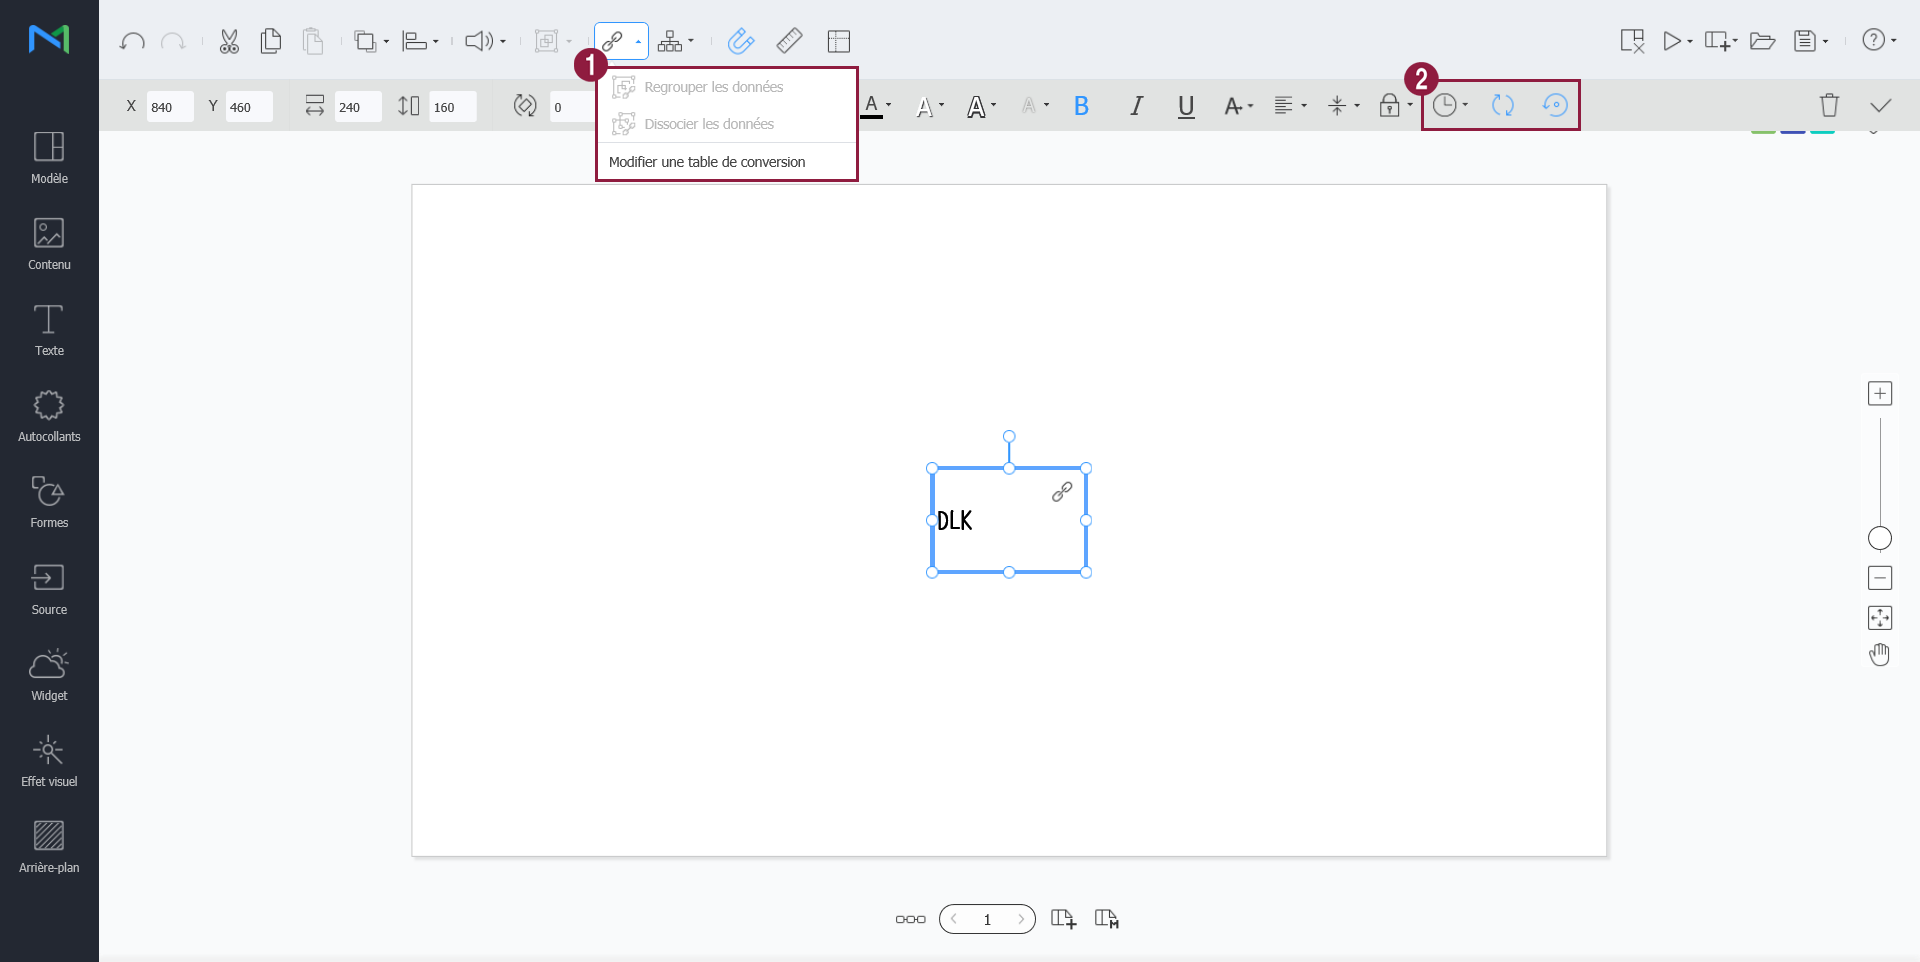Expand the text alignment dropdown
The image size is (1920, 962).
[x=1290, y=106]
